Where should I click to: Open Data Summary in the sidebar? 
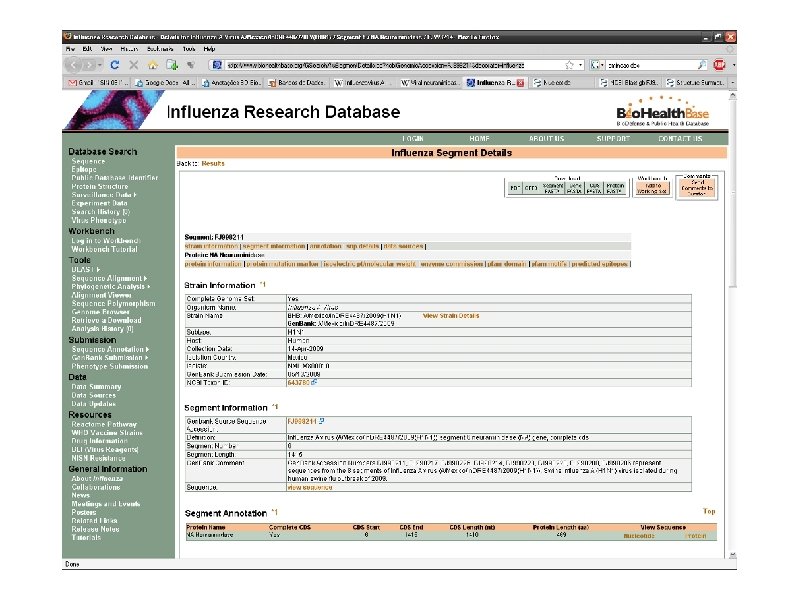(96, 387)
